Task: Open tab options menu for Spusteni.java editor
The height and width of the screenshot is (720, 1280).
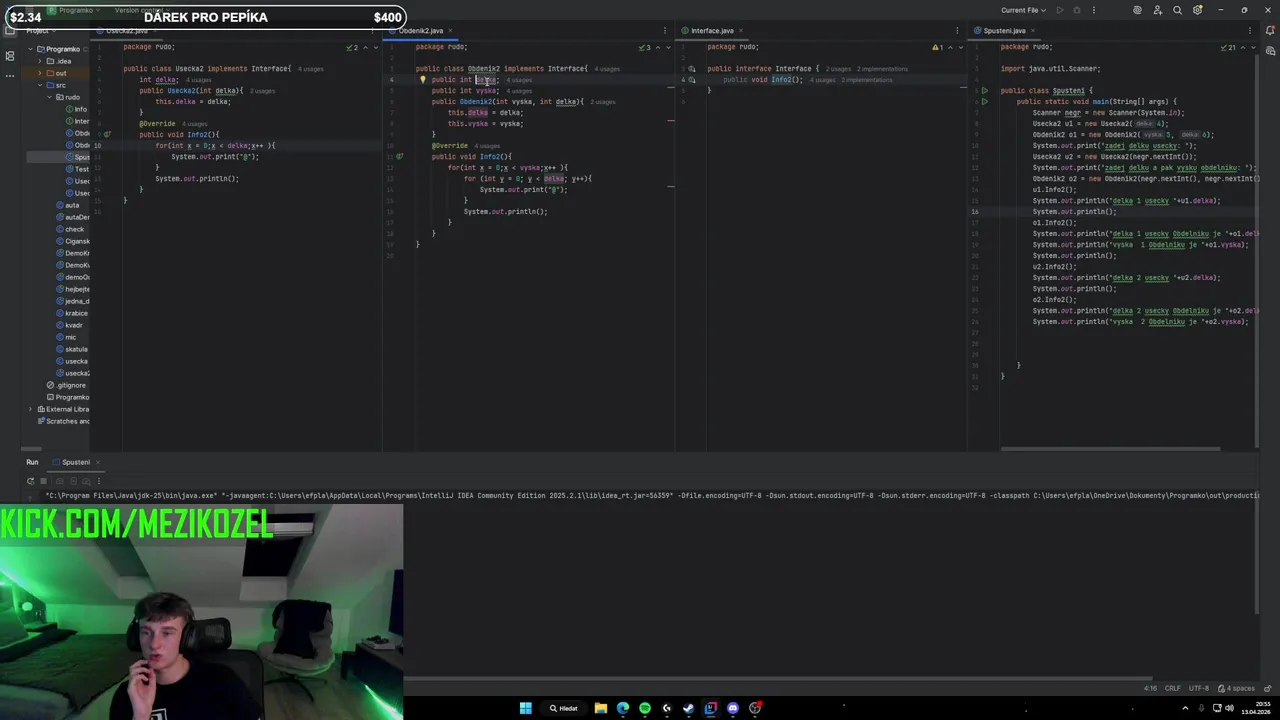Action: (1251, 30)
